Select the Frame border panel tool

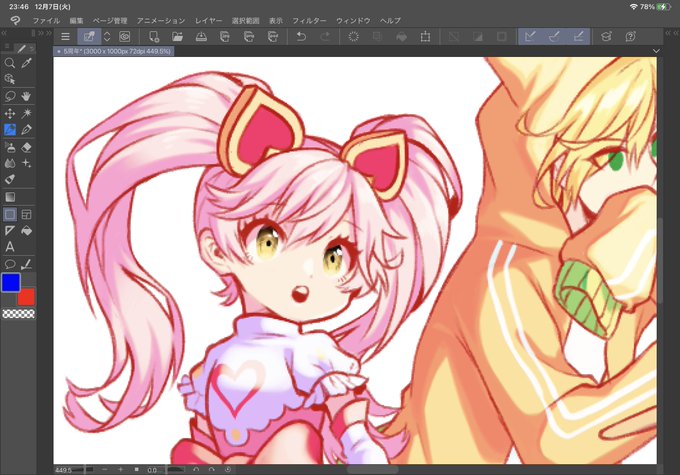click(26, 214)
